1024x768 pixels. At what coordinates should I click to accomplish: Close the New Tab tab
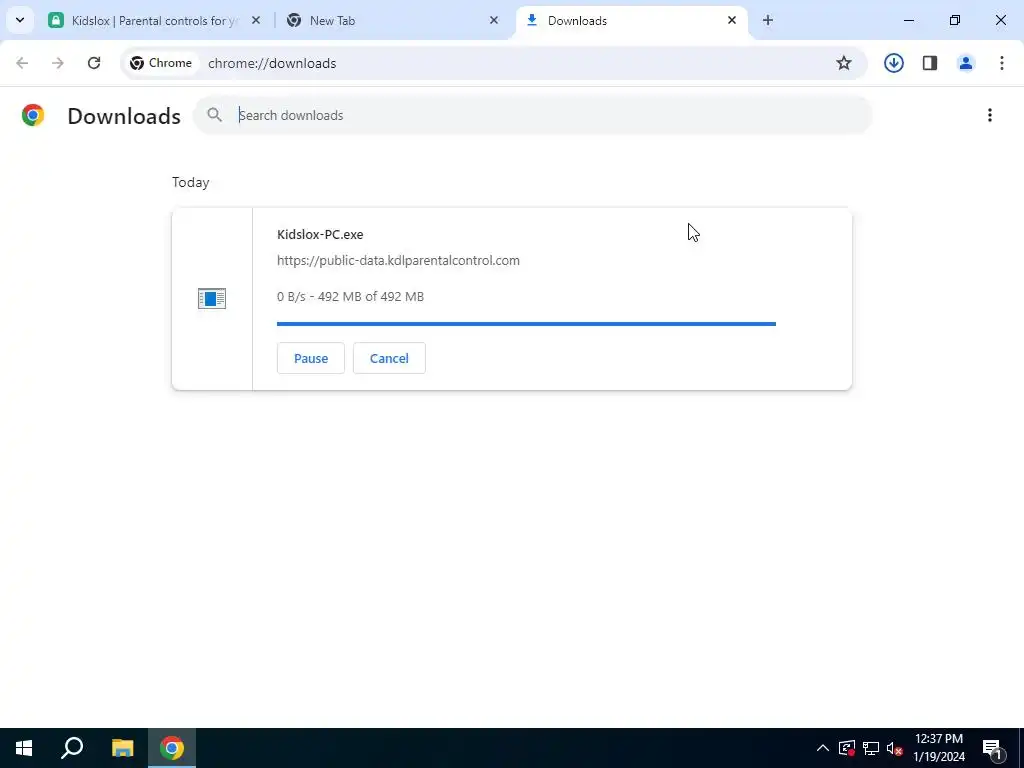coord(494,20)
